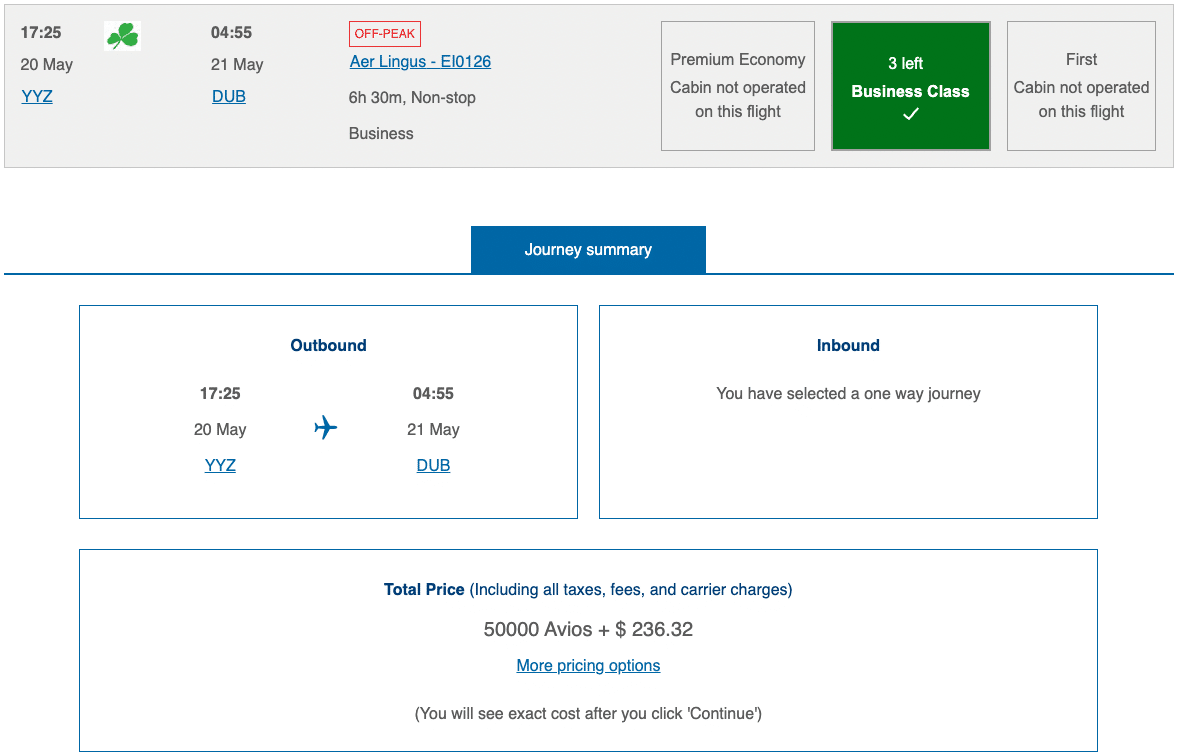Click the DUB link in Outbound summary
This screenshot has height=756, width=1180.
click(433, 466)
